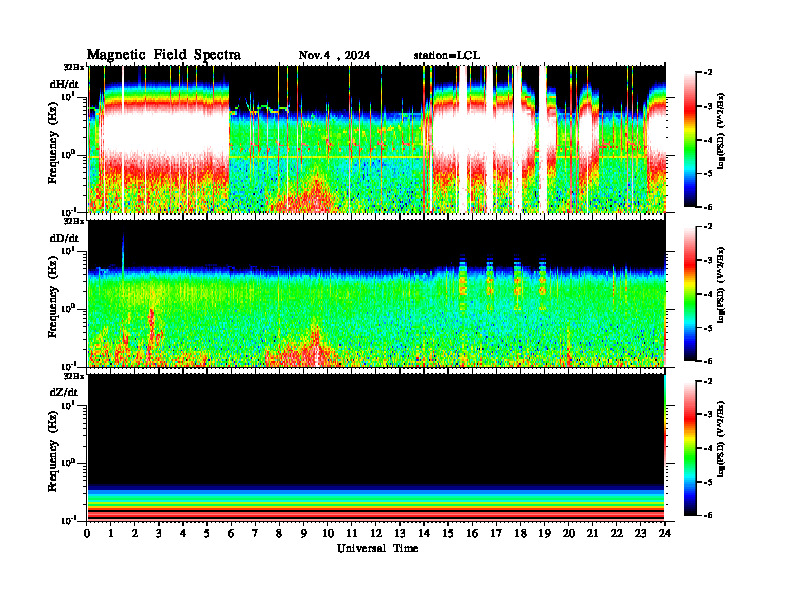Click the "7" hour tick label
Viewport: 792px width, 612px height.
click(x=255, y=533)
